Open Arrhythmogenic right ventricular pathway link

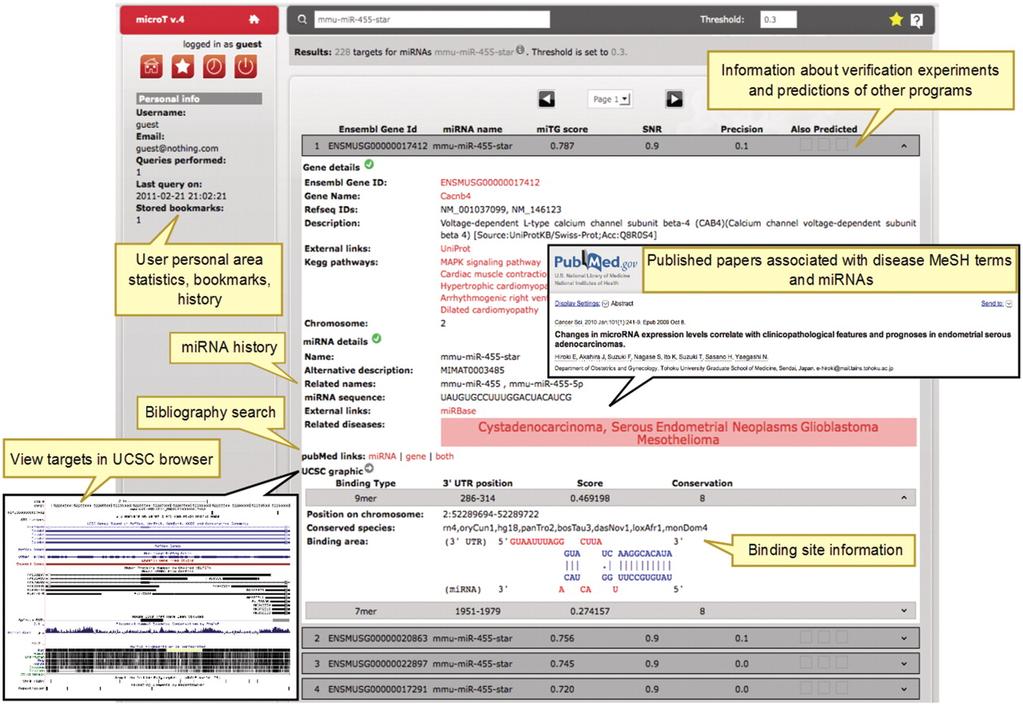pos(494,298)
